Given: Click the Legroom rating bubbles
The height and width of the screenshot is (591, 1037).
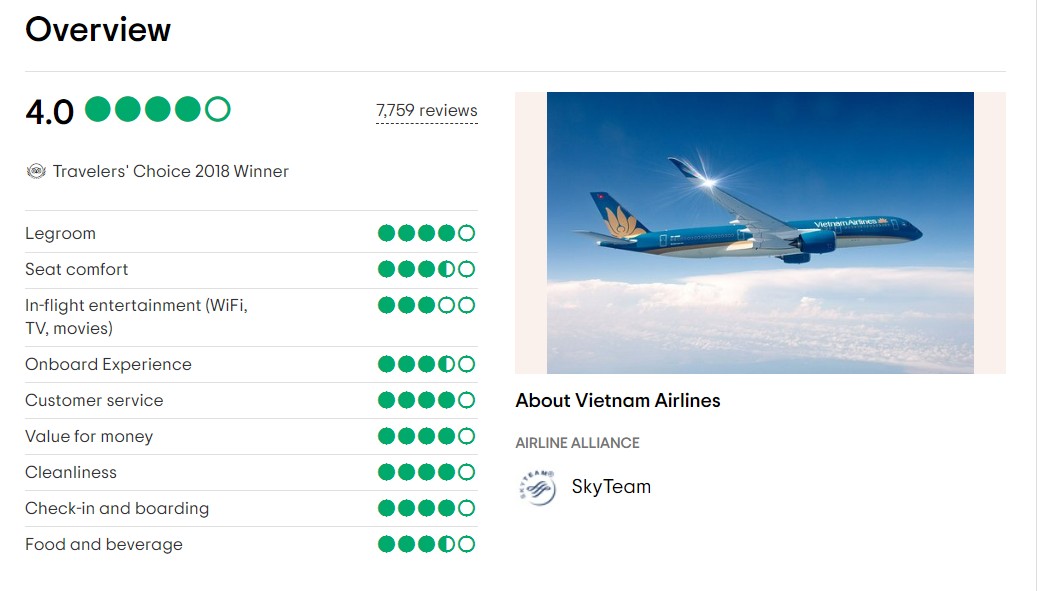Looking at the screenshot, I should point(425,233).
